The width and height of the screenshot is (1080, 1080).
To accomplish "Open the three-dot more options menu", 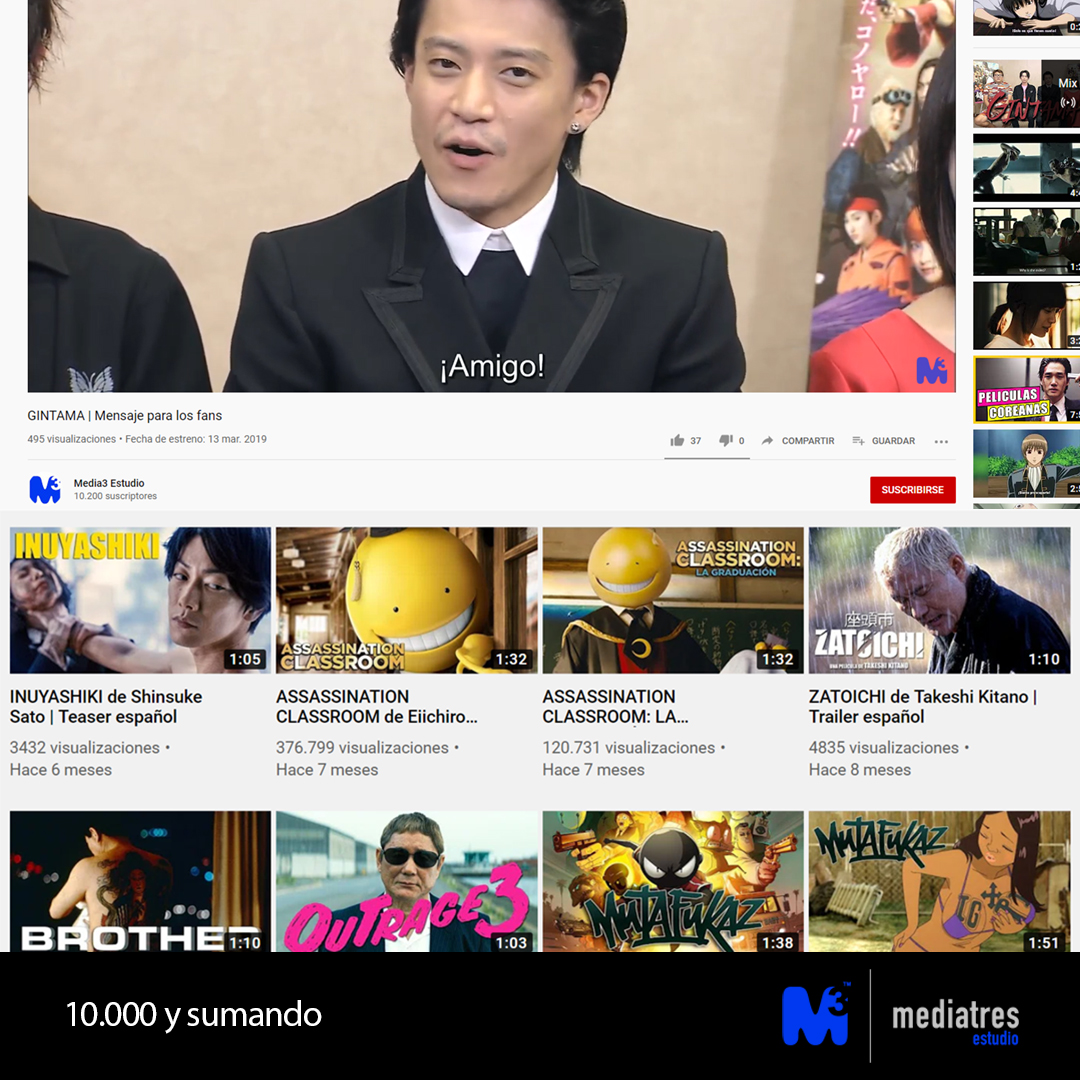I will tap(941, 442).
